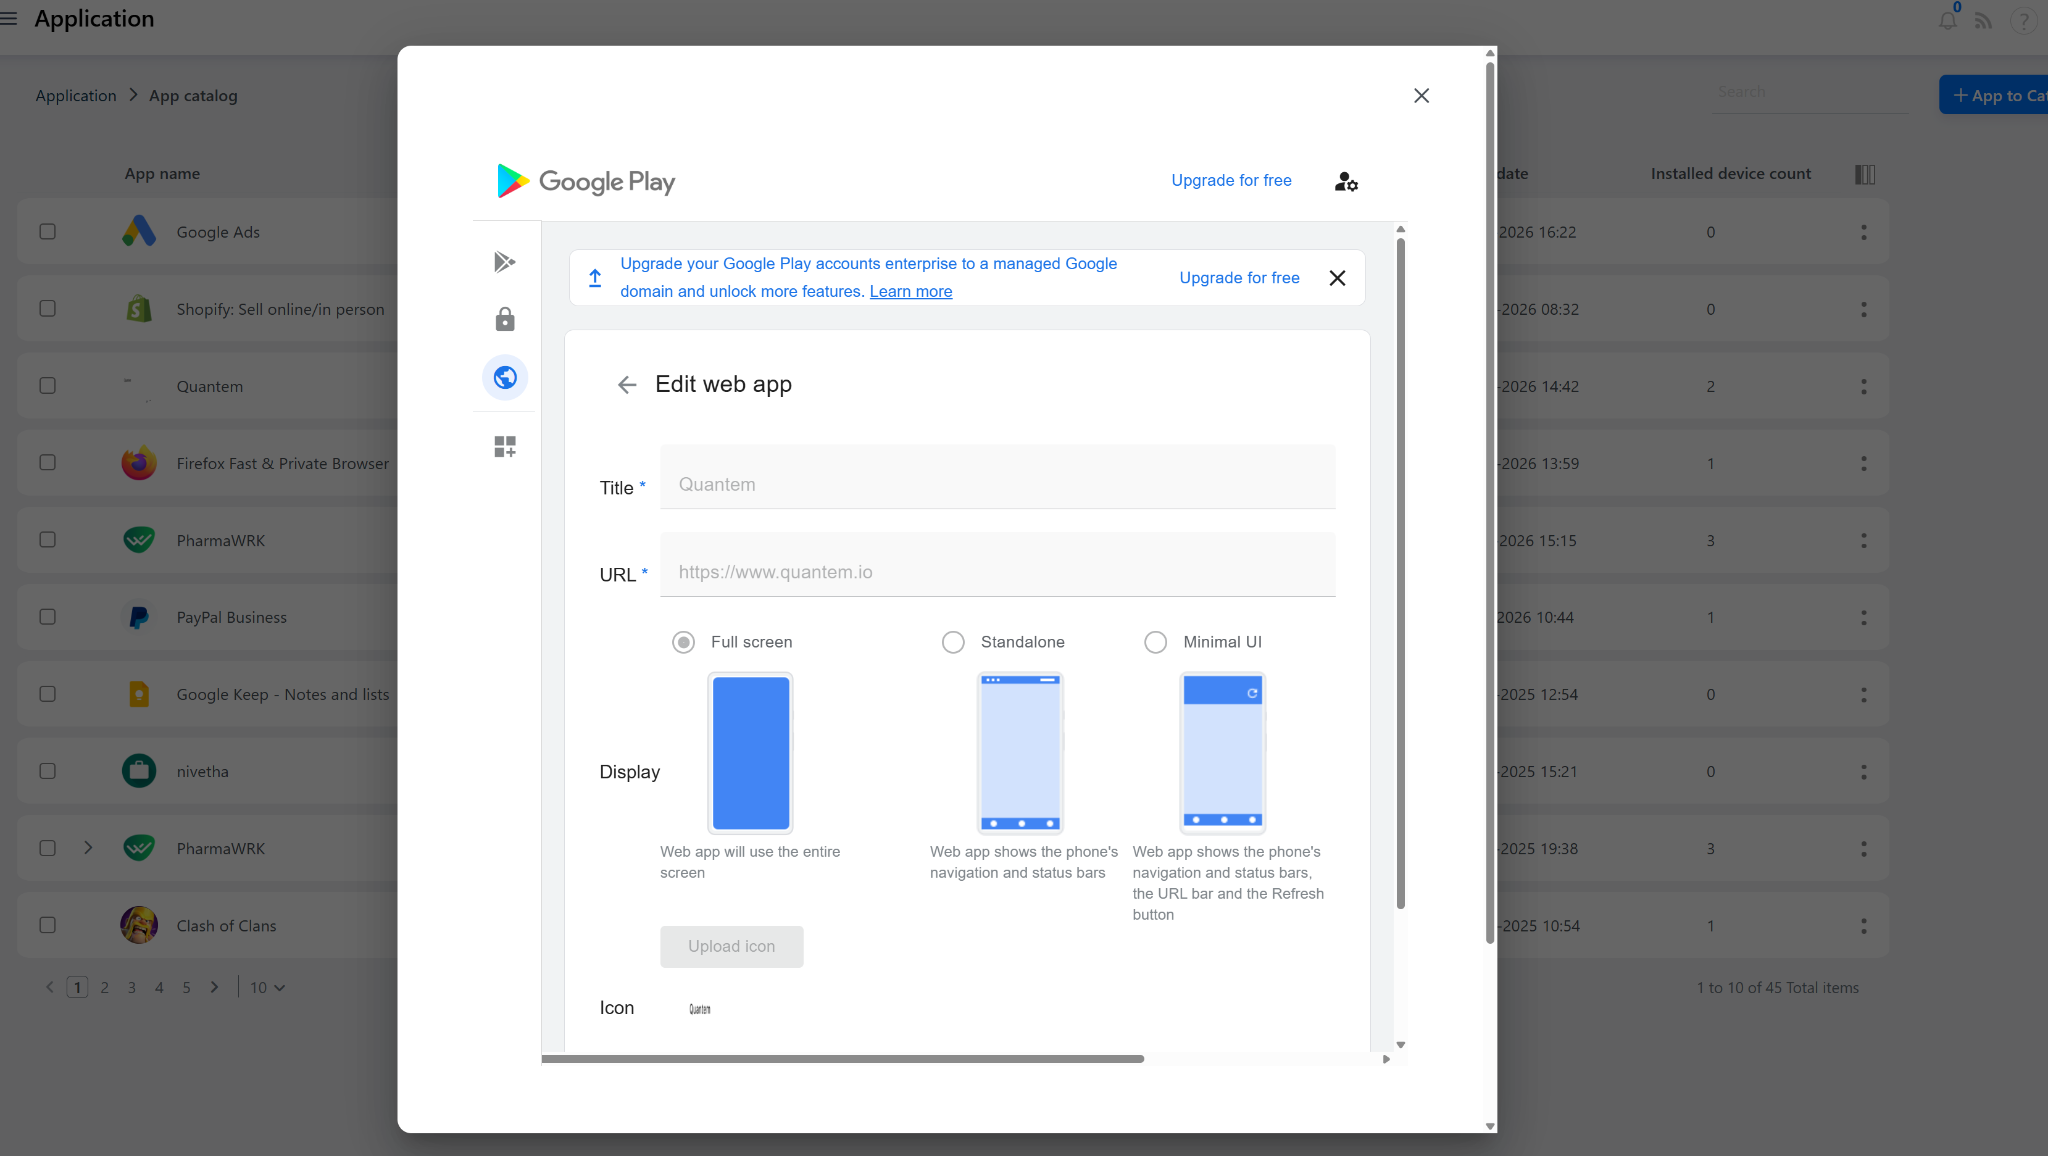This screenshot has height=1156, width=2048.
Task: Go back using the Edit web app arrow
Action: point(627,385)
